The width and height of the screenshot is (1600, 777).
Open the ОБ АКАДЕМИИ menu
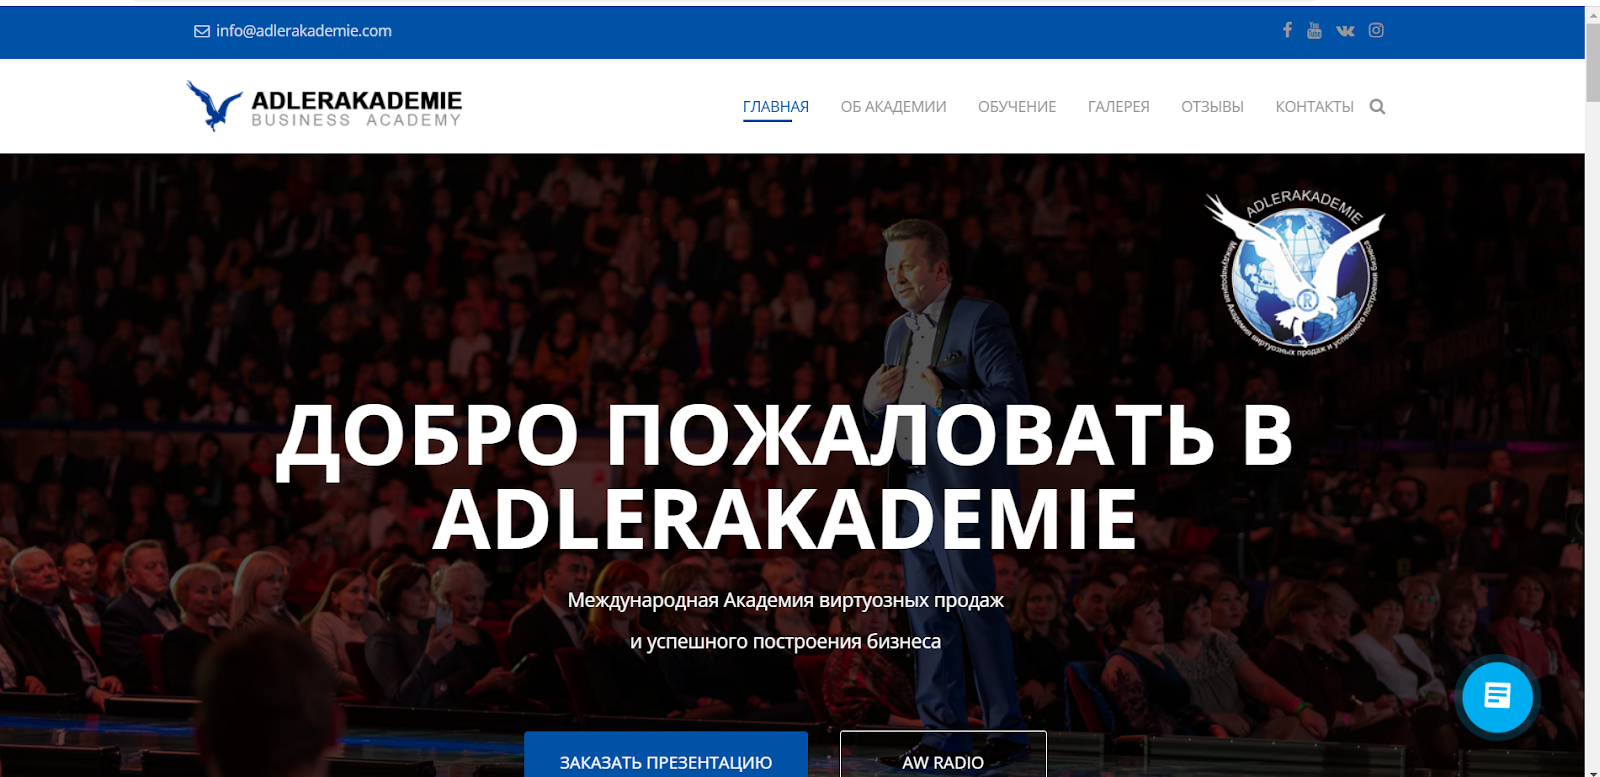tap(893, 107)
